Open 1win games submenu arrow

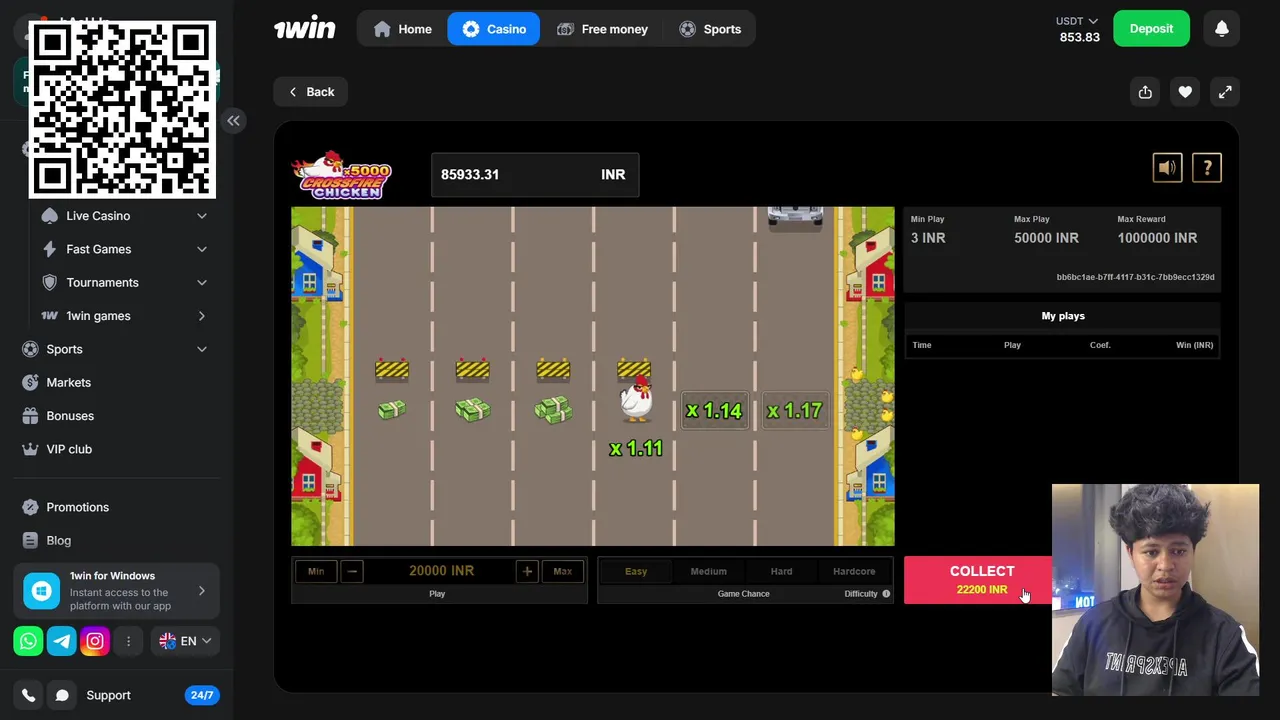click(202, 316)
